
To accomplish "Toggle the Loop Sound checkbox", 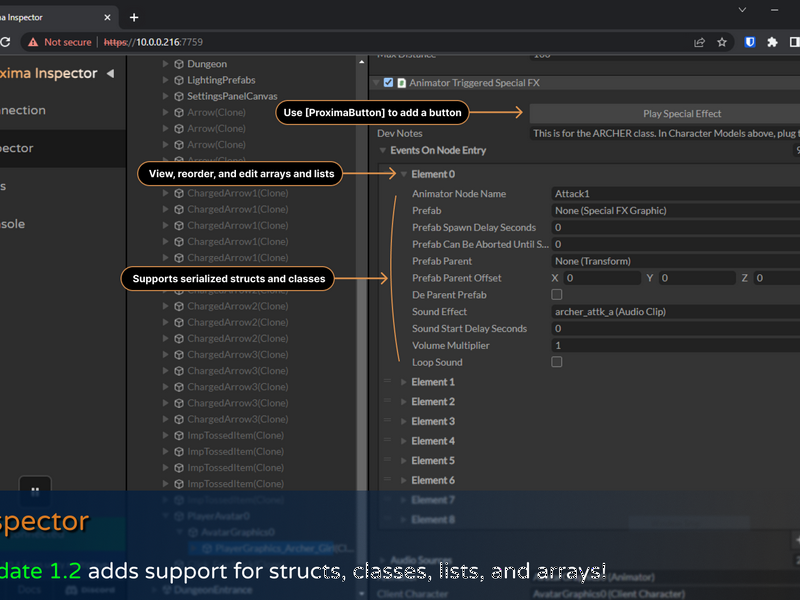I will 557,362.
